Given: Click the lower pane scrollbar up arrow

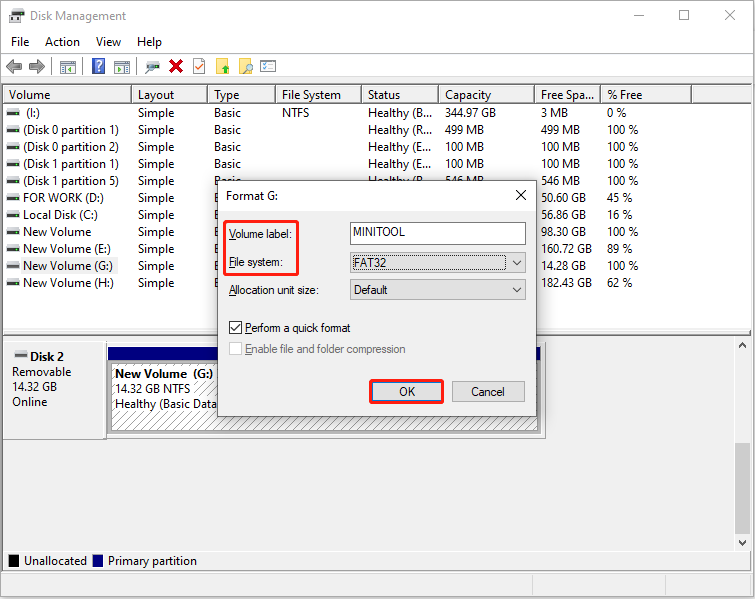Looking at the screenshot, I should point(742,345).
